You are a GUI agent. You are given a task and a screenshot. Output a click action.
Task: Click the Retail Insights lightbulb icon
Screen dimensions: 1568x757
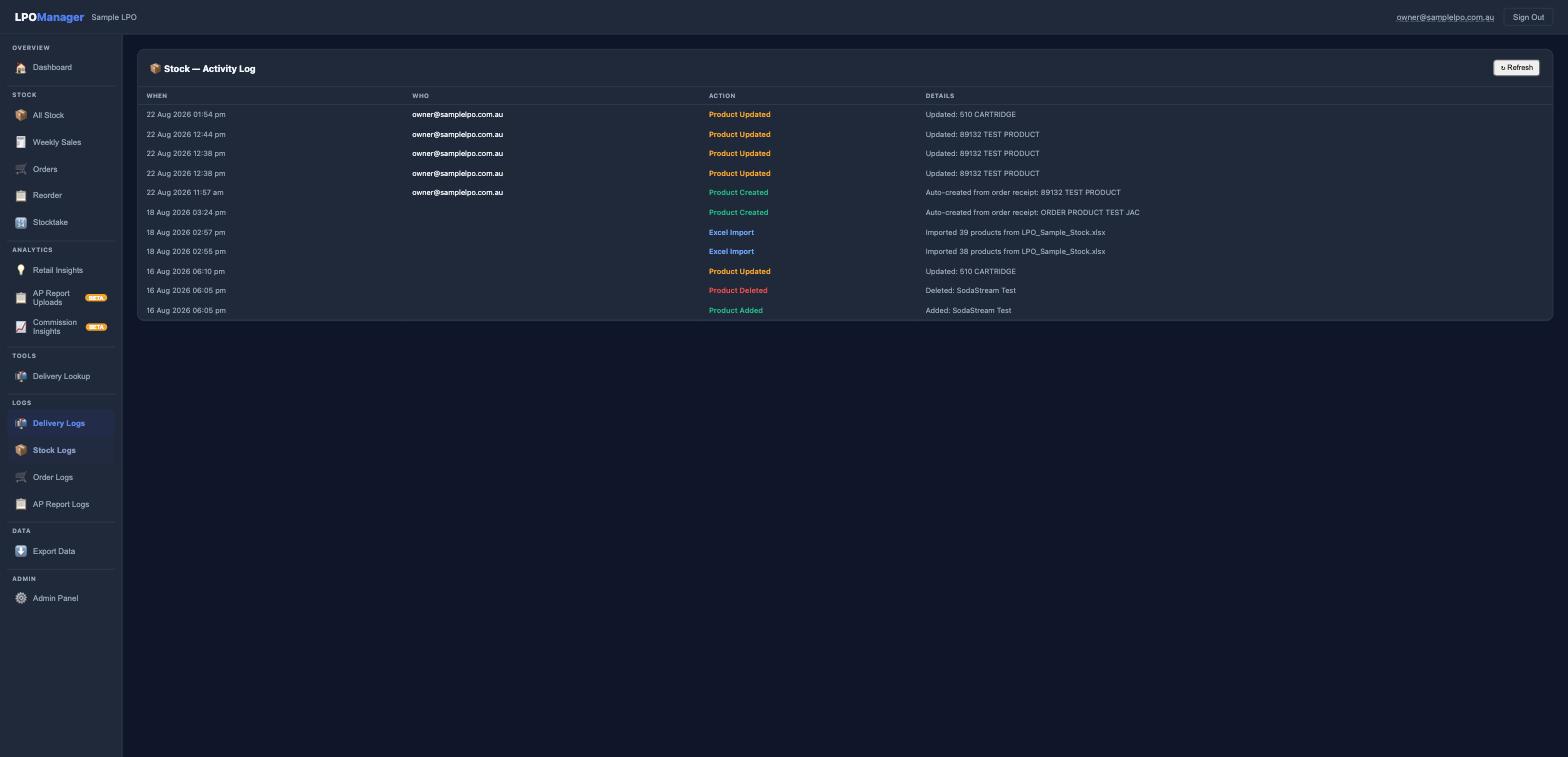[x=21, y=270]
